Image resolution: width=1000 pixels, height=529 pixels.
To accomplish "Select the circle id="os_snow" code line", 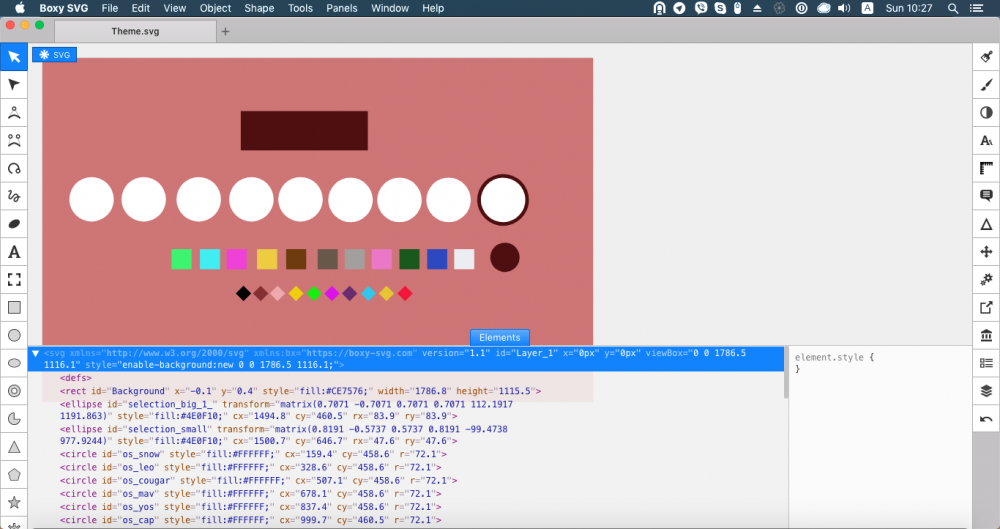I will tap(253, 454).
